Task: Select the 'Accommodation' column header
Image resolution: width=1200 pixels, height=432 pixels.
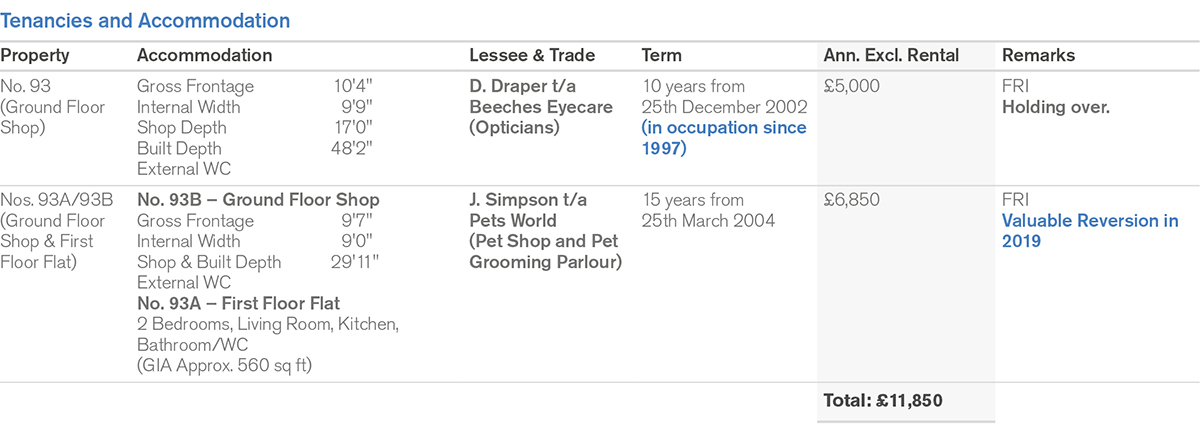Action: tap(204, 56)
